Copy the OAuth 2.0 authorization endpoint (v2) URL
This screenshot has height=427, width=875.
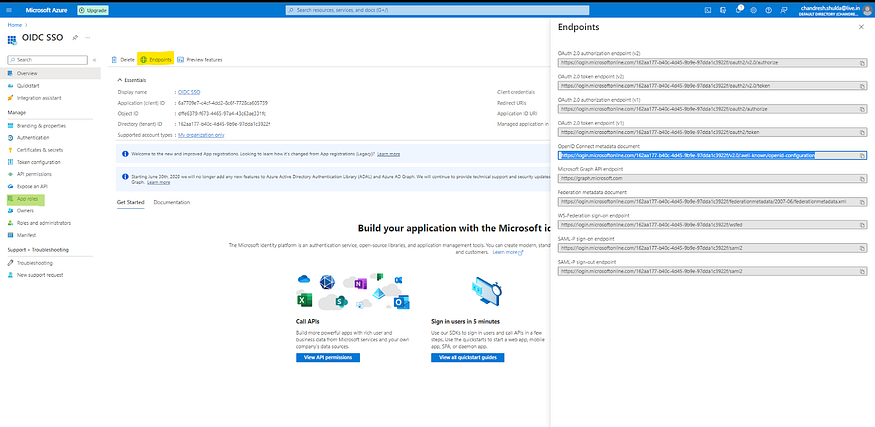click(x=862, y=63)
